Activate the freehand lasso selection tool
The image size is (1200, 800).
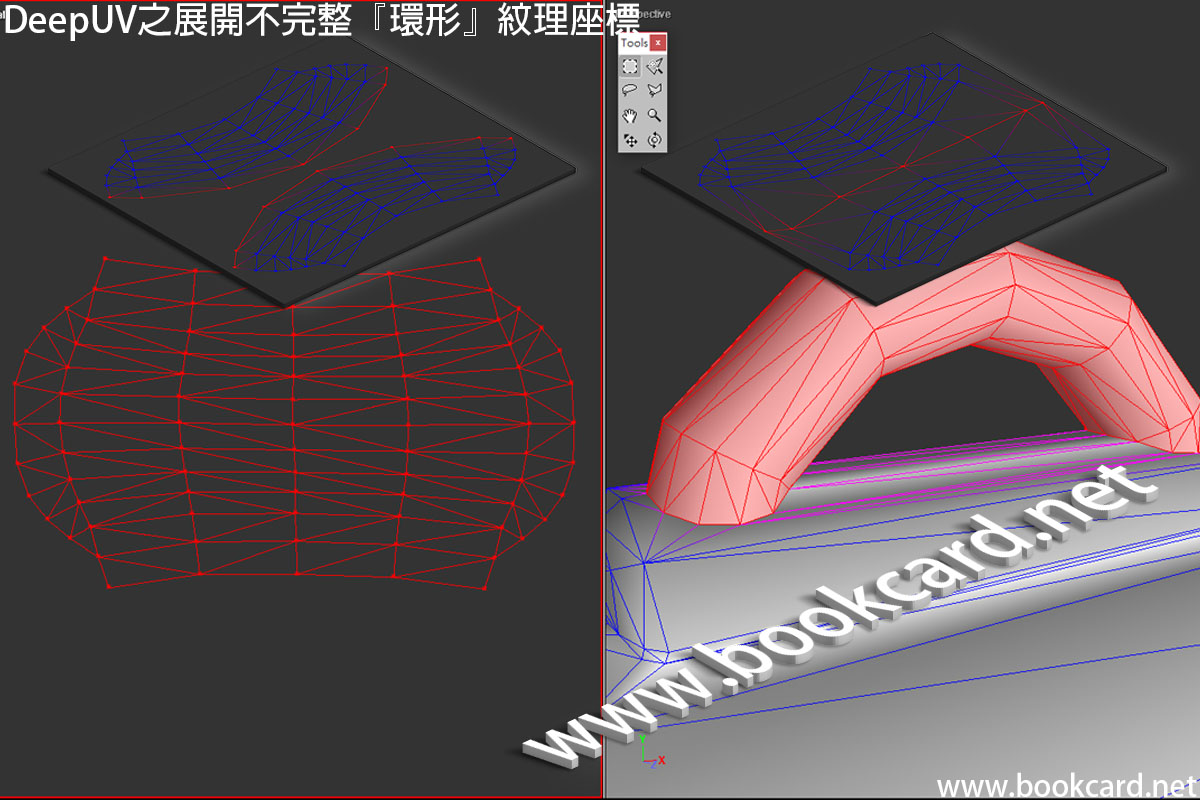tap(630, 91)
